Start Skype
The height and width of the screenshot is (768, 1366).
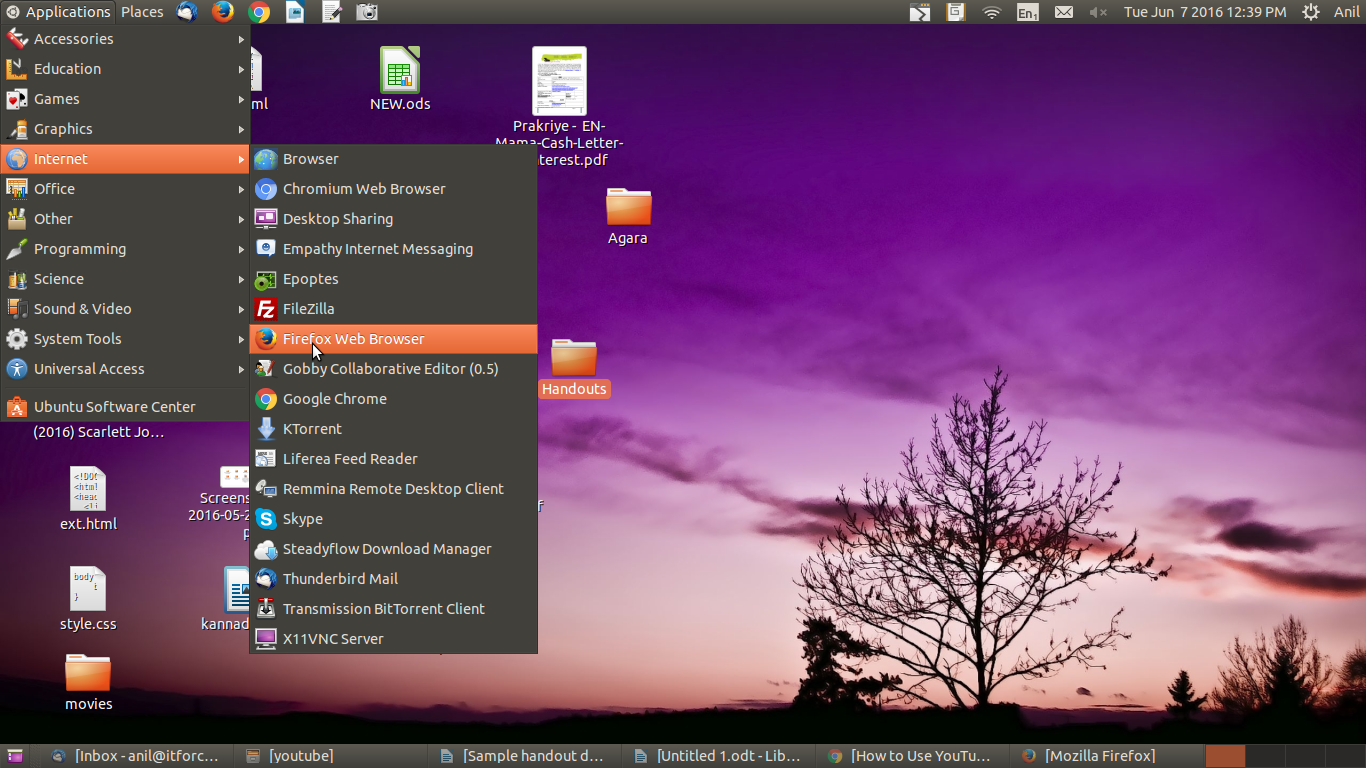[393, 519]
